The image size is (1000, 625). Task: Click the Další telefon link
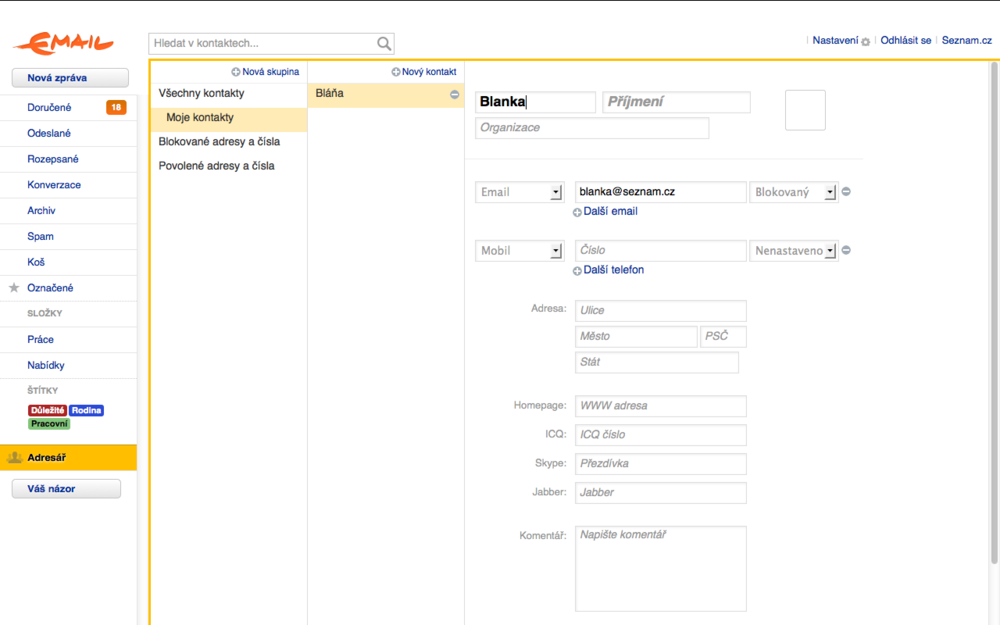pos(614,270)
